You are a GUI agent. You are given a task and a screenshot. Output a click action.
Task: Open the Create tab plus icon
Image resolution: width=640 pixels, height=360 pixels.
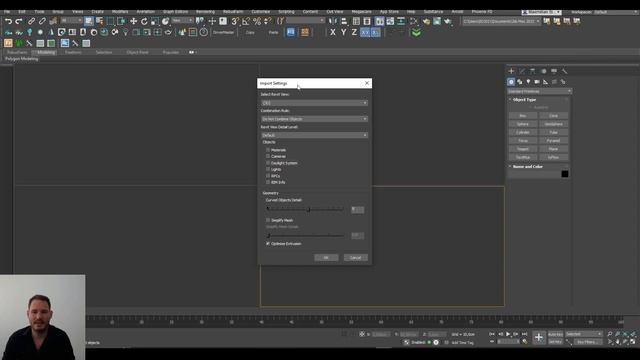tap(511, 71)
